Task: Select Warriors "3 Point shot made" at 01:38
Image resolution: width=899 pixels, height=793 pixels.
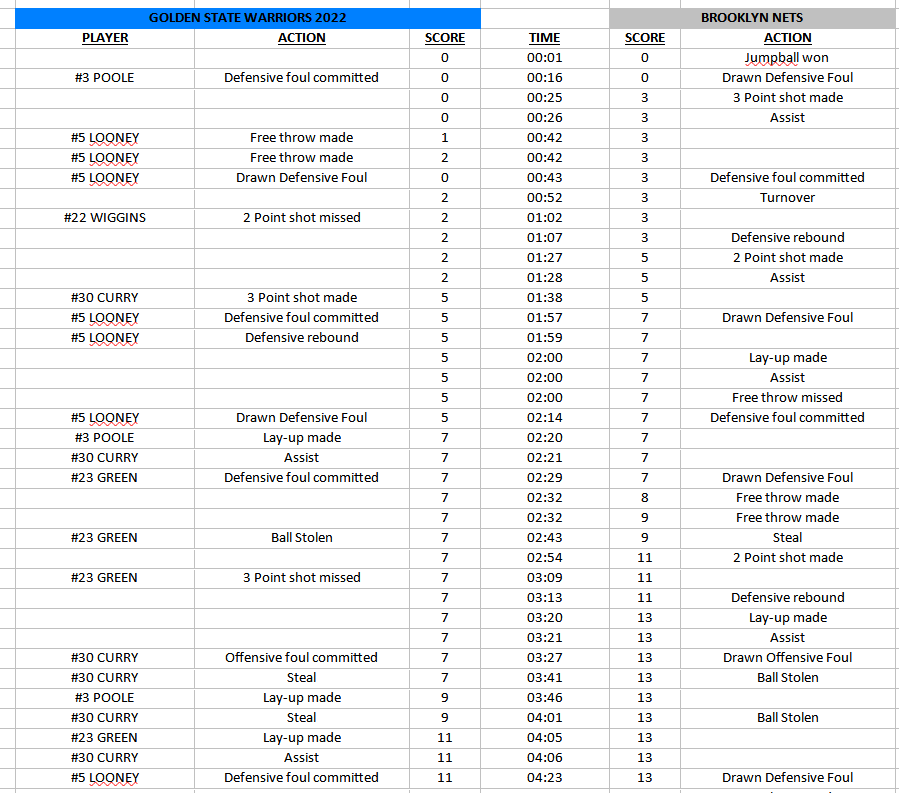Action: click(302, 298)
